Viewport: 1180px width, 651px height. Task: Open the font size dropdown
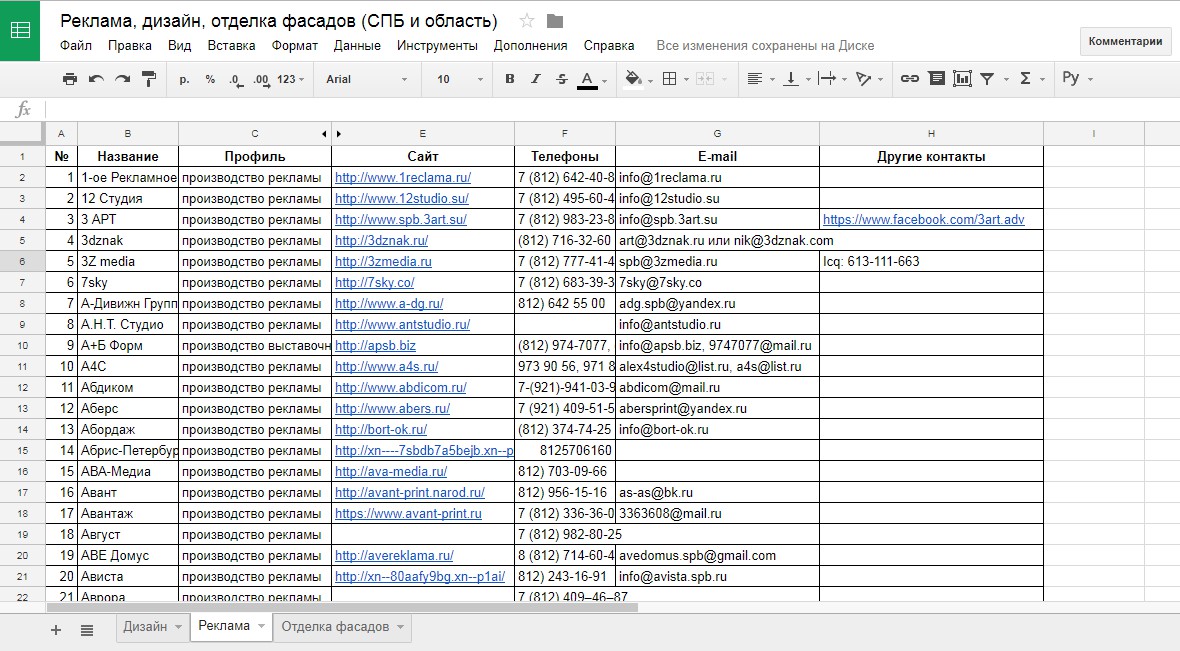459,79
